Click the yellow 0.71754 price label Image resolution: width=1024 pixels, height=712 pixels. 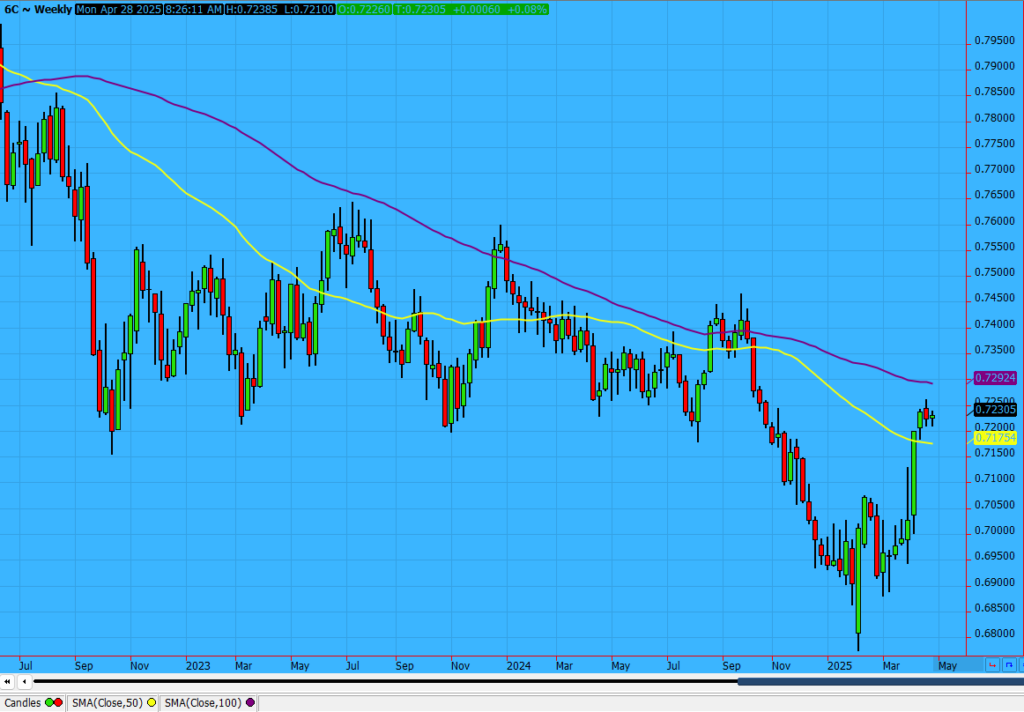point(994,438)
